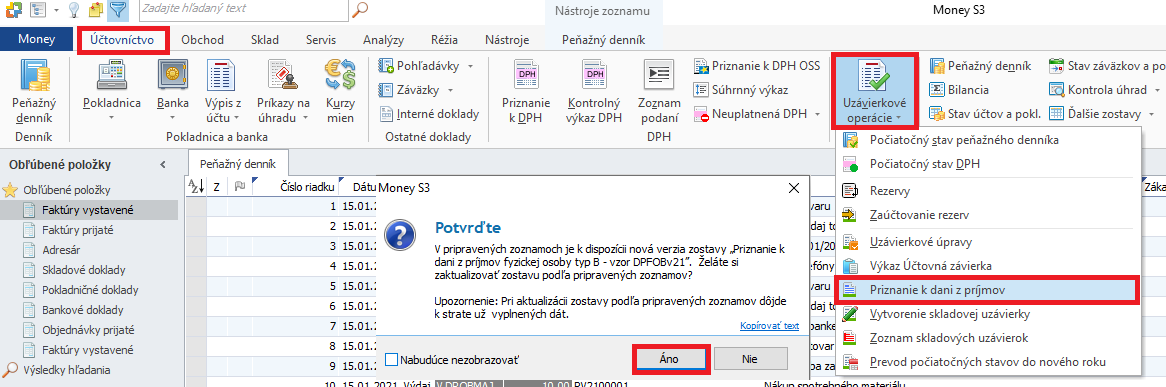Switch to the Účtovníctvo ribbon tab
The height and width of the screenshot is (387, 1166).
click(x=122, y=39)
